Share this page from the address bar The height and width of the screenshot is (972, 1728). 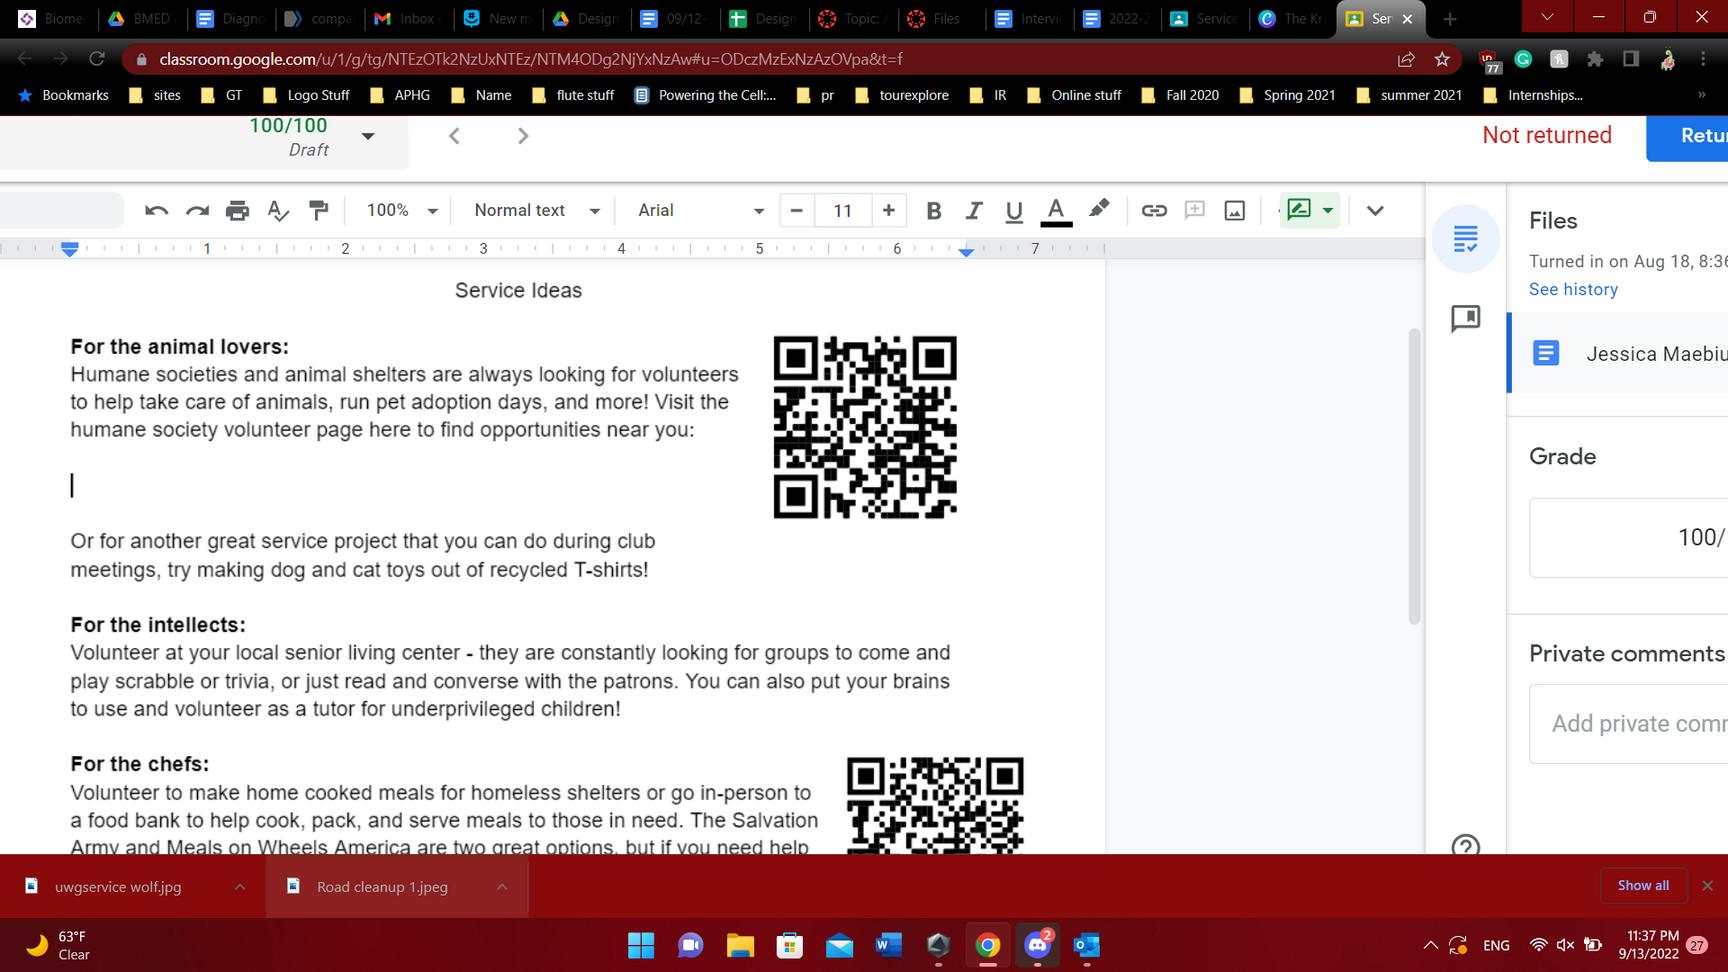(x=1406, y=59)
